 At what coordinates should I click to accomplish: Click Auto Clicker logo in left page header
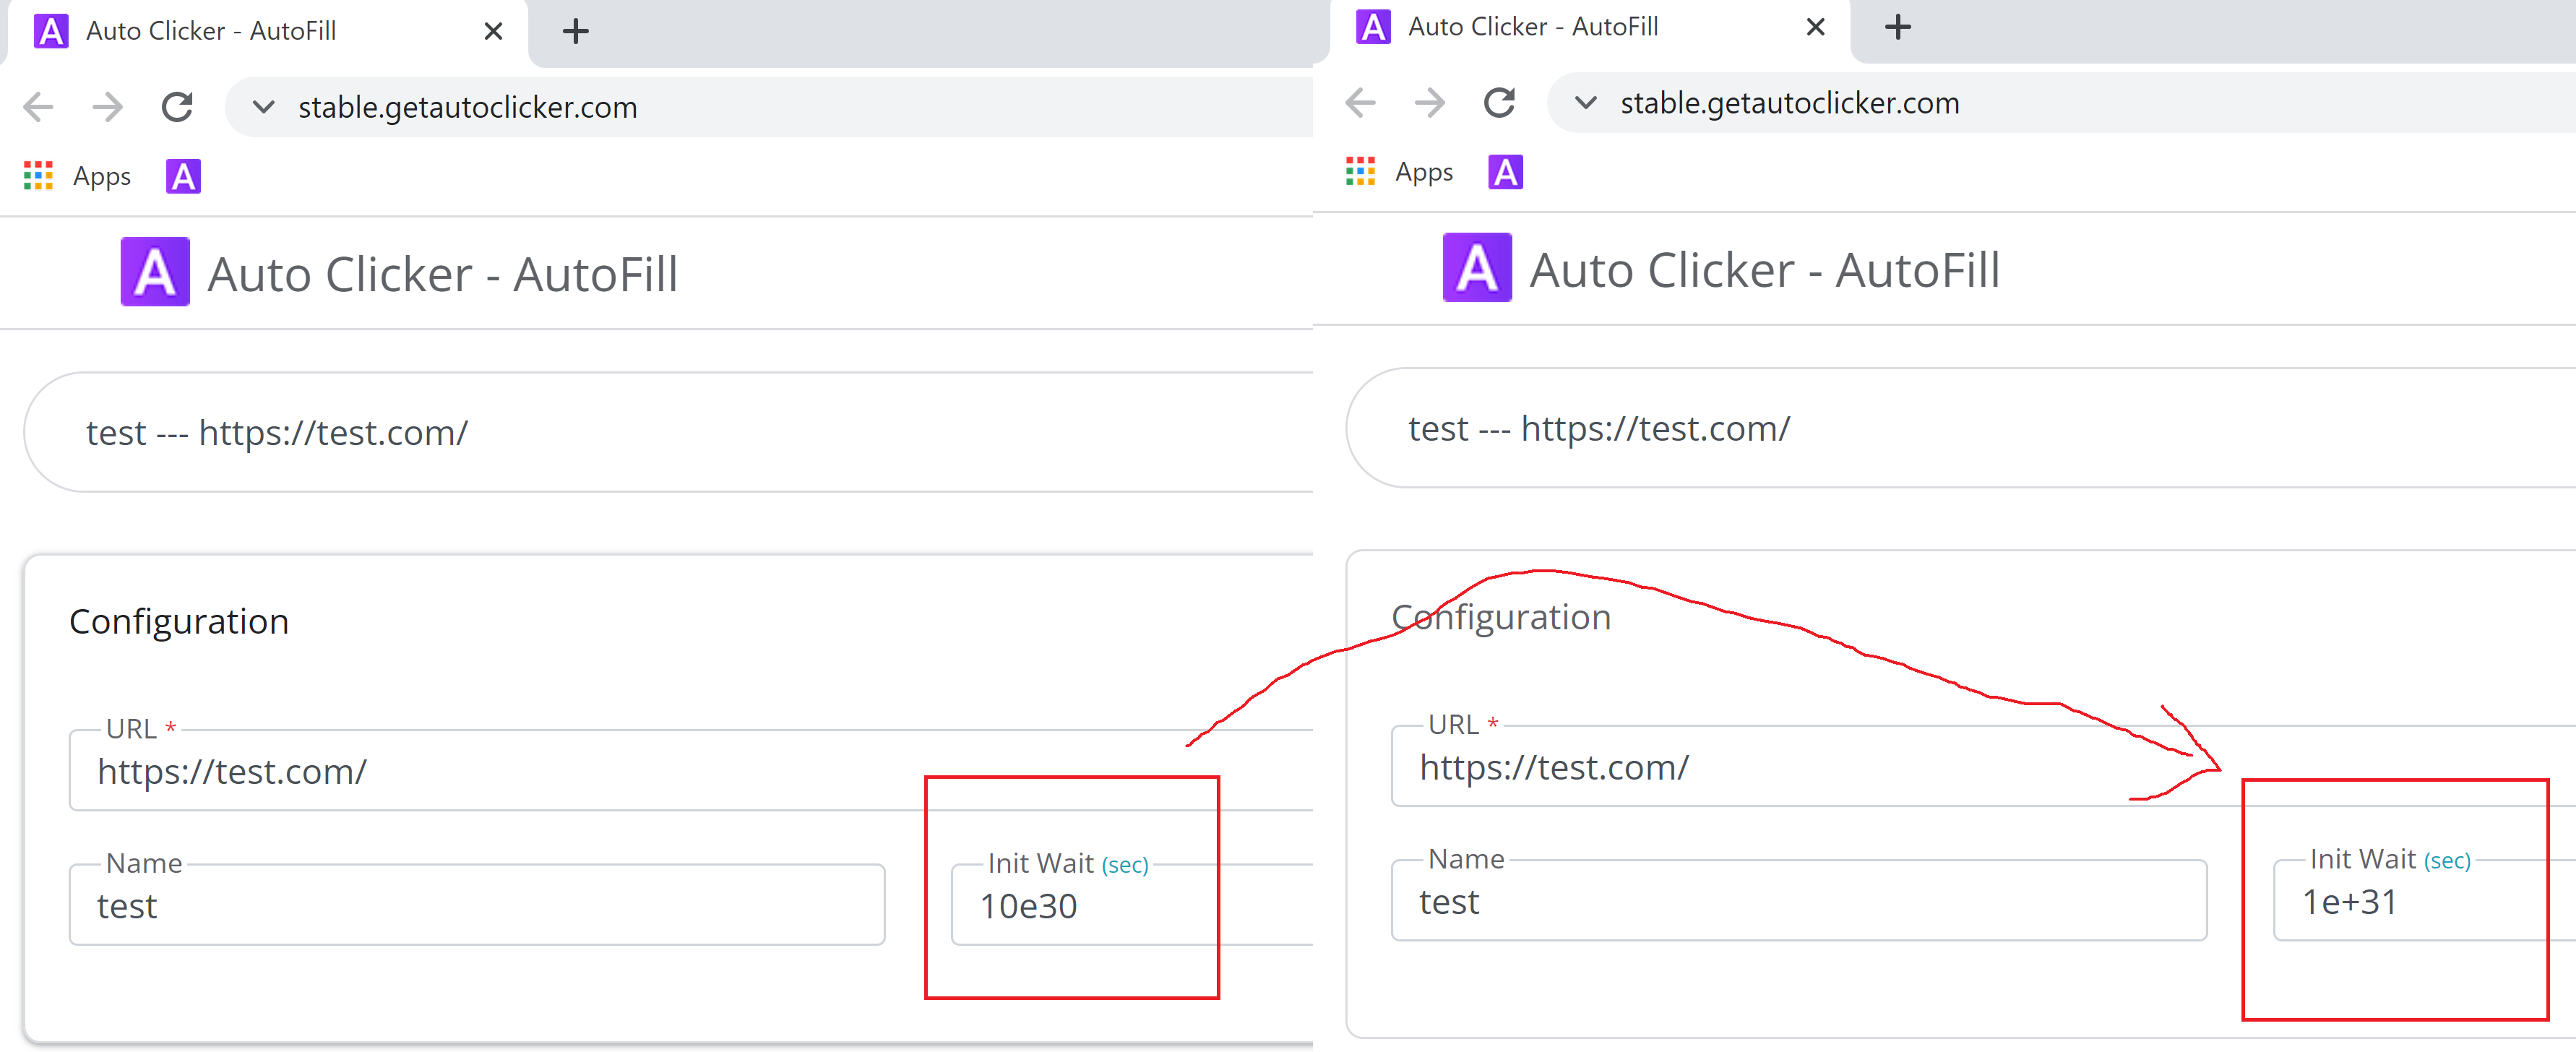[155, 272]
